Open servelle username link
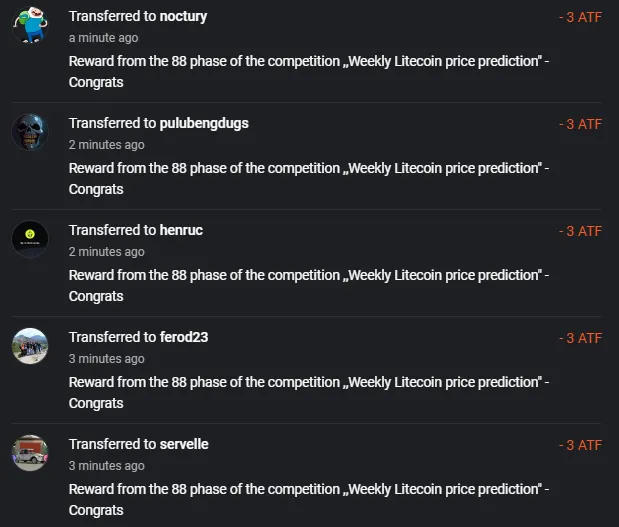This screenshot has height=527, width=619. [x=184, y=444]
